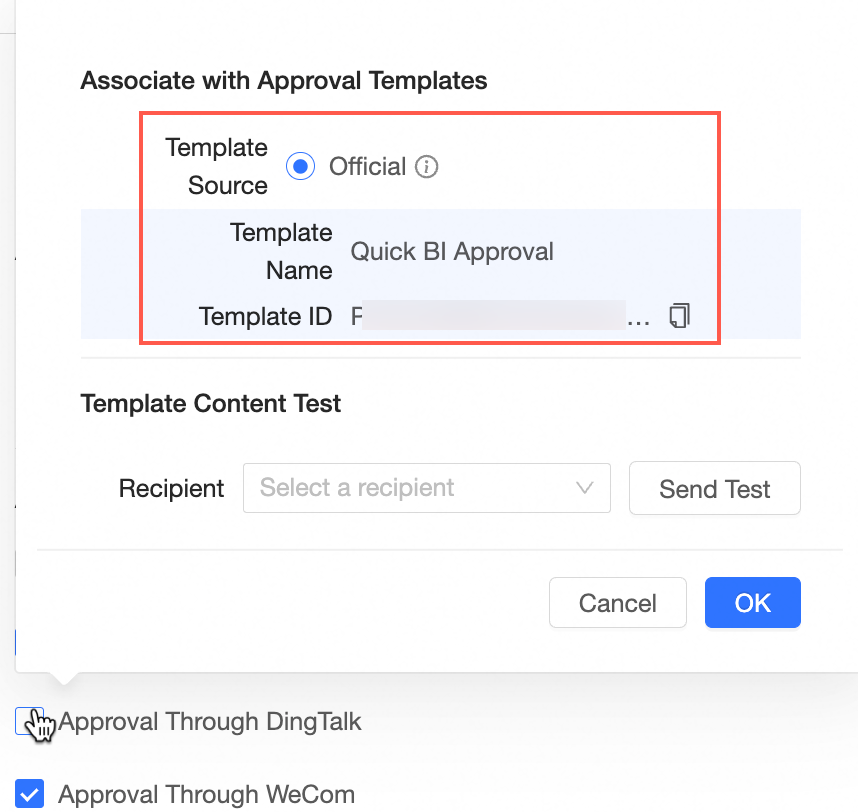Click the Associate with Approval Templates heading
The height and width of the screenshot is (812, 858).
click(x=284, y=81)
